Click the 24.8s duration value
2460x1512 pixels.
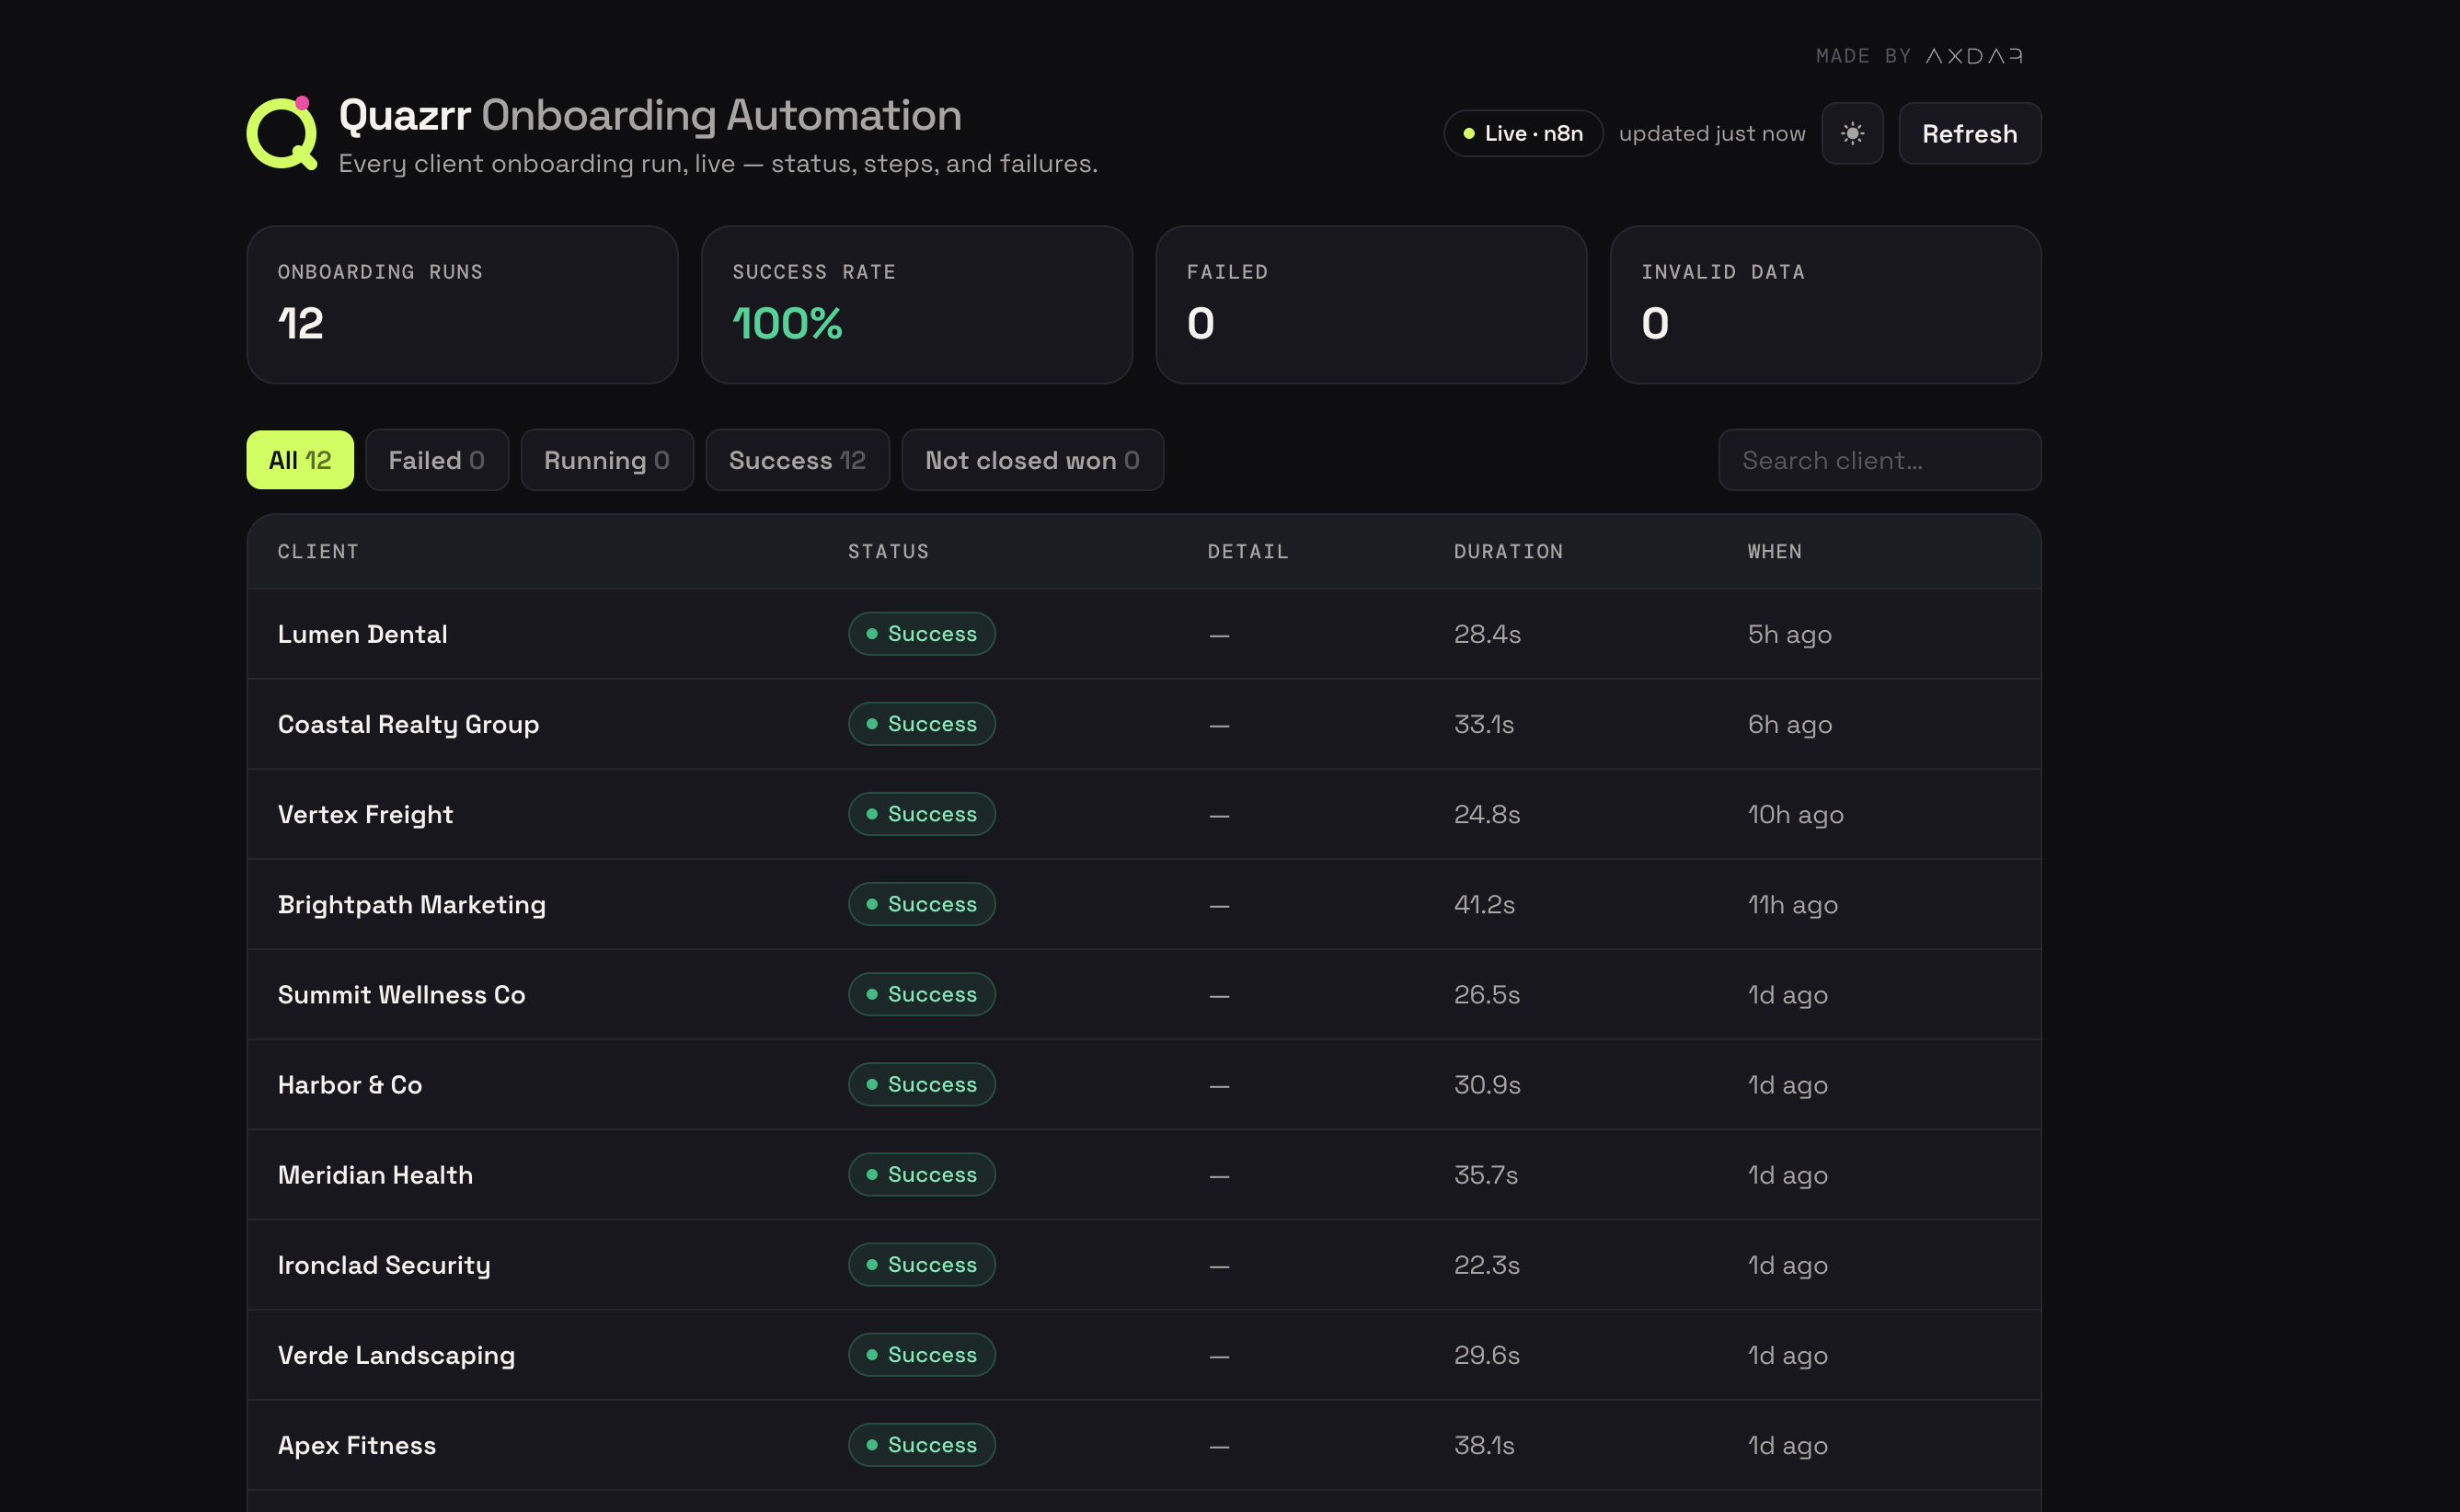coord(1487,814)
